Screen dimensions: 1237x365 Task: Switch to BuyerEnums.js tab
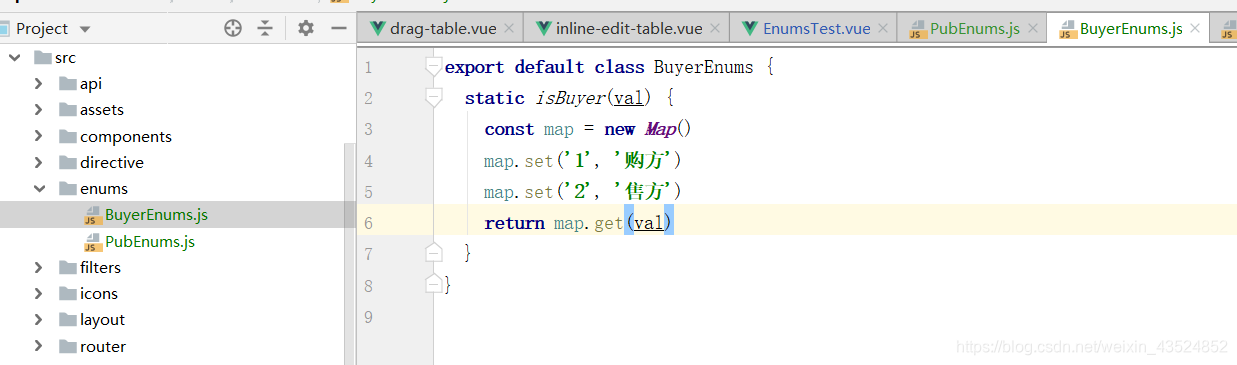pyautogui.click(x=1129, y=29)
